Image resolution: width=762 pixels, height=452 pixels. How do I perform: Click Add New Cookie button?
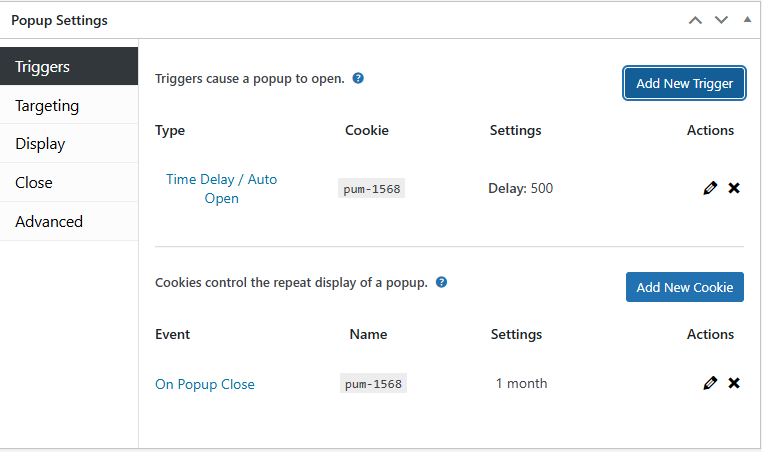[685, 287]
